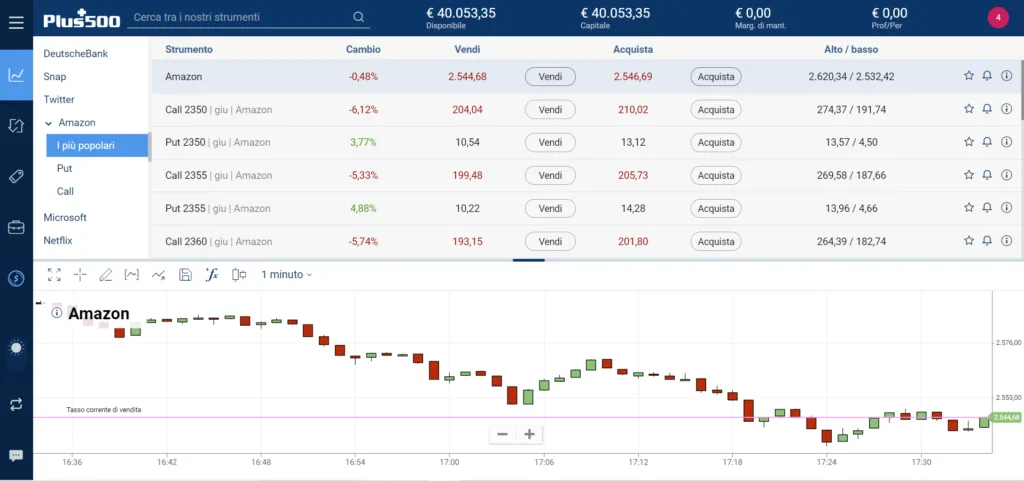This screenshot has height=481, width=1024.
Task: Open the briefcase closed positions icon
Action: coord(16,227)
